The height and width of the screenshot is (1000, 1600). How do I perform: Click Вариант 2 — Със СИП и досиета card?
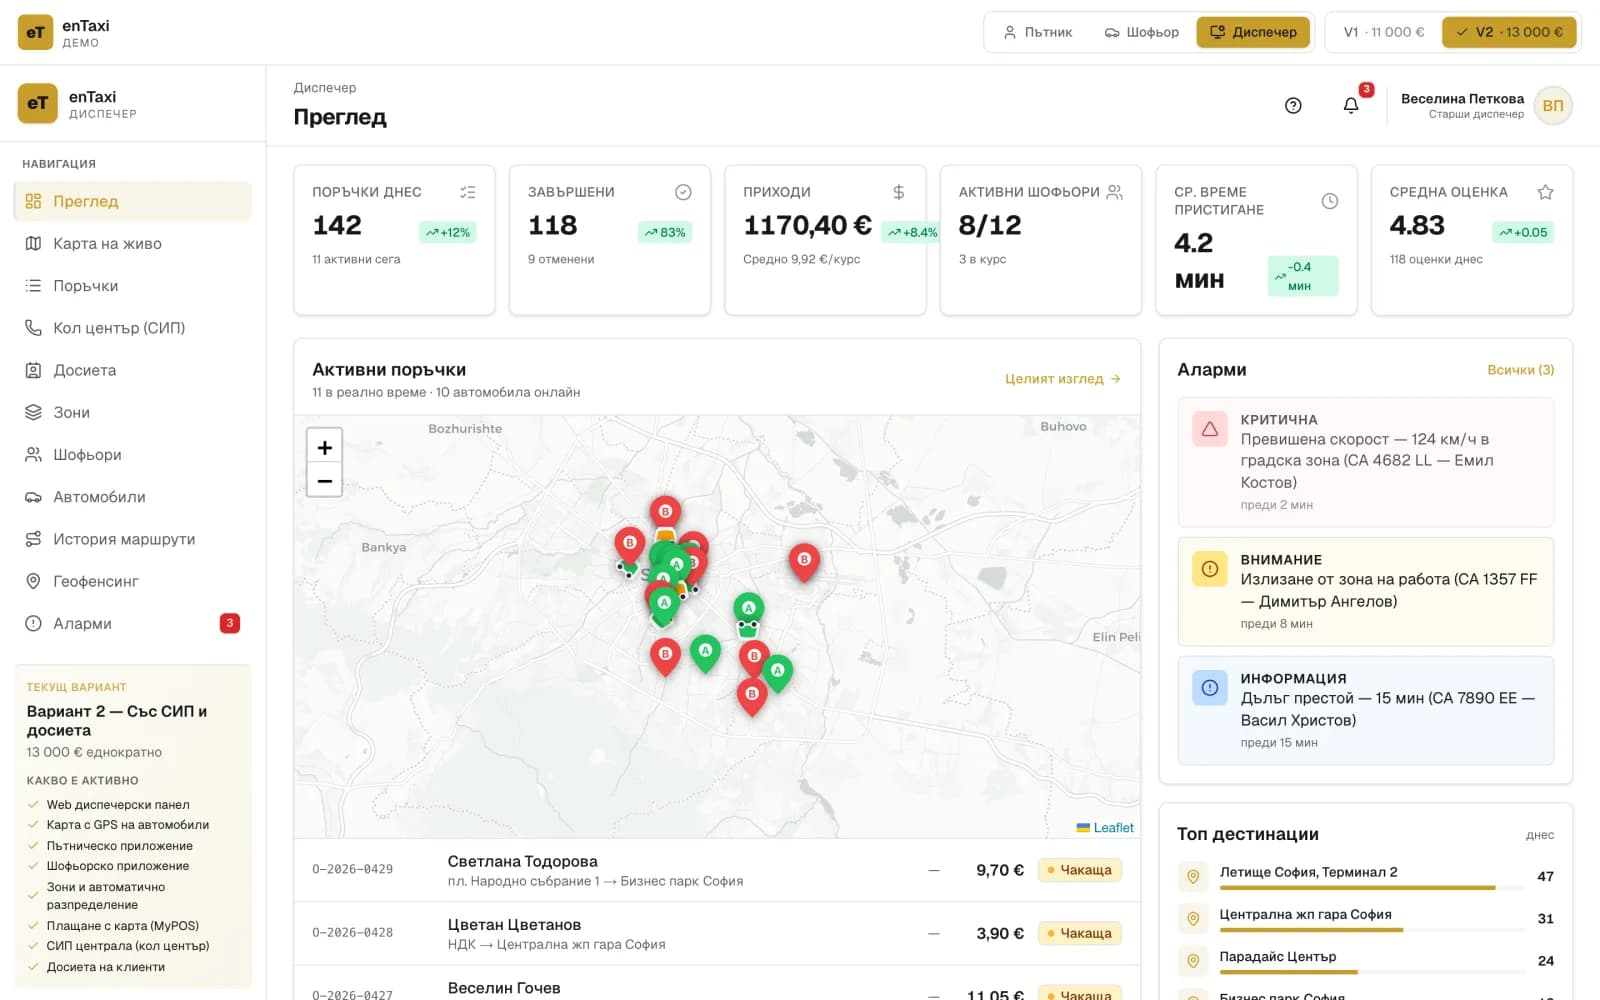coord(132,826)
